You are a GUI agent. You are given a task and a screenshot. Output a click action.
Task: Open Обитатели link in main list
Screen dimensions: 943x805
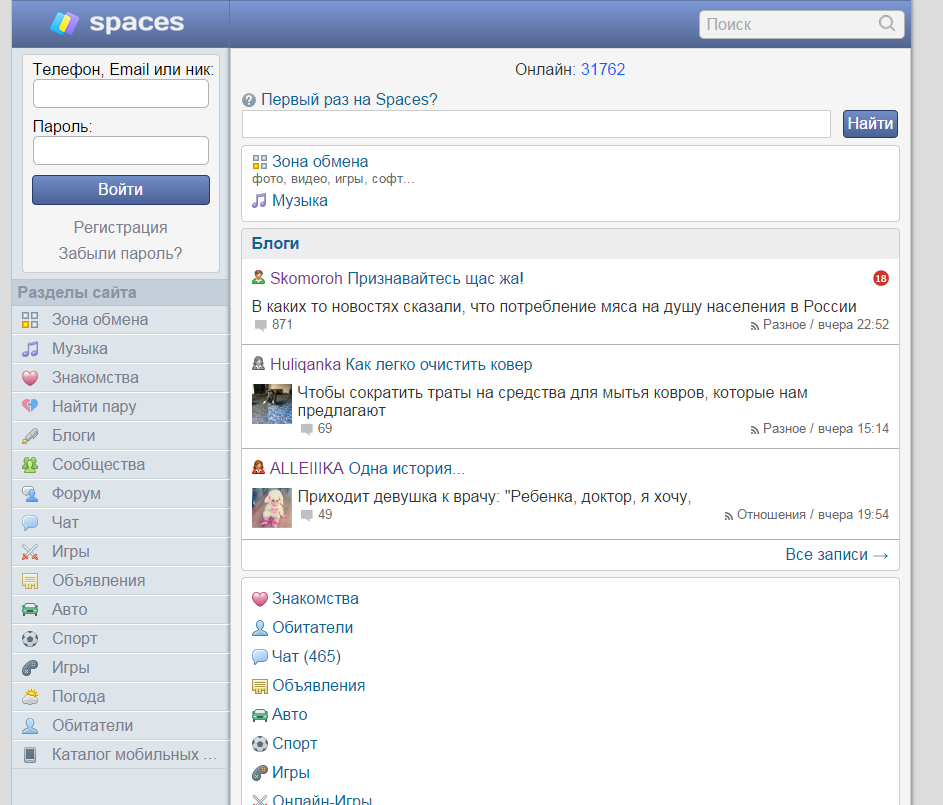coord(313,628)
